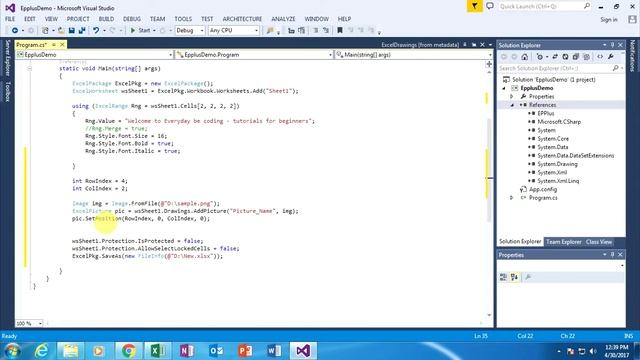Click the Sign in link
Image resolution: width=640 pixels, height=360 pixels.
[x=609, y=20]
